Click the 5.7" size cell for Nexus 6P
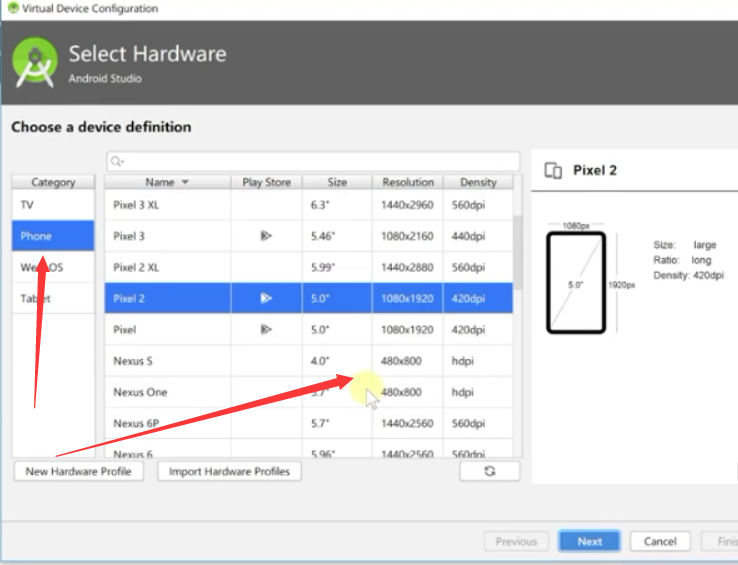This screenshot has width=738, height=565. pyautogui.click(x=320, y=423)
